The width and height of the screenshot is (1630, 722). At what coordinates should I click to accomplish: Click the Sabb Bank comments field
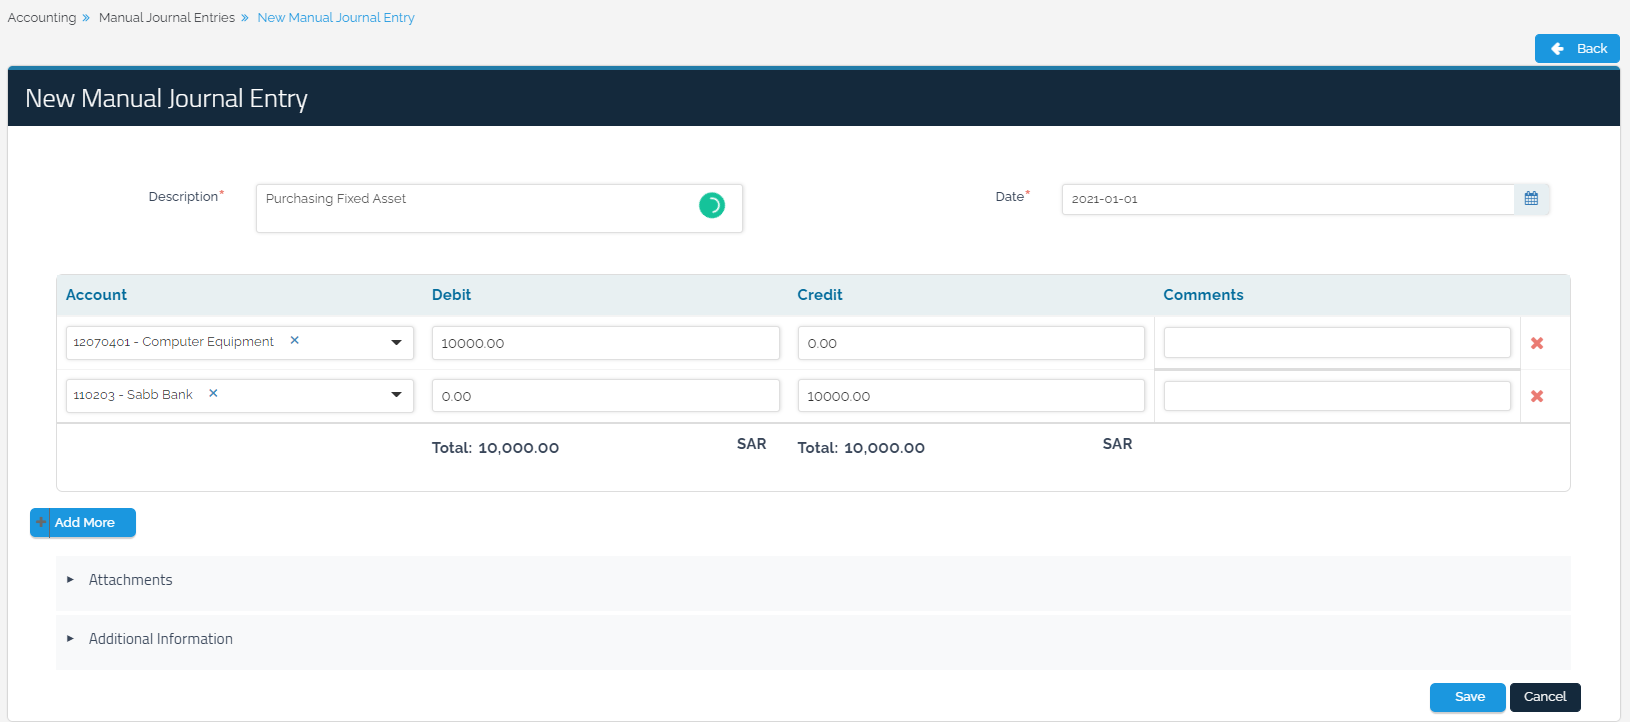point(1336,396)
